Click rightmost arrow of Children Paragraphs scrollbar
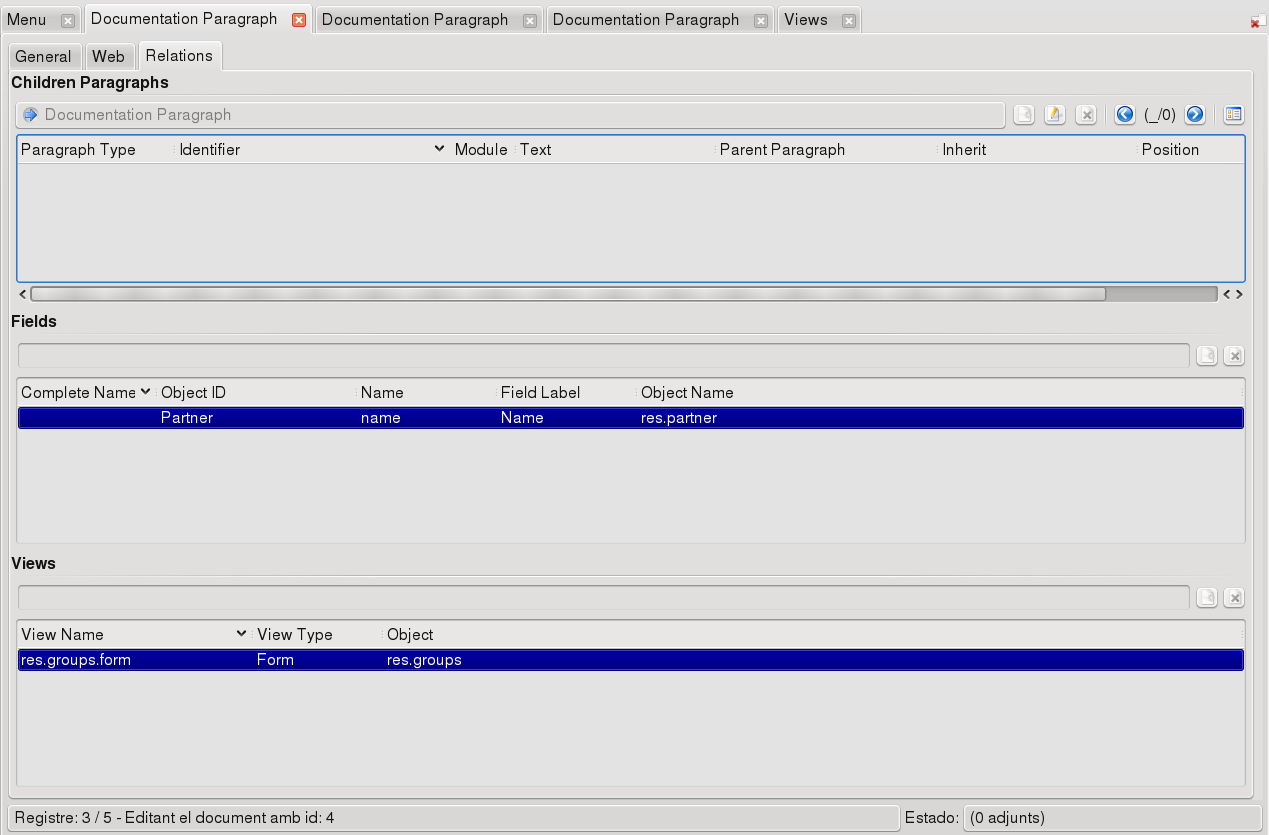Viewport: 1269px width, 835px height. click(x=1240, y=294)
